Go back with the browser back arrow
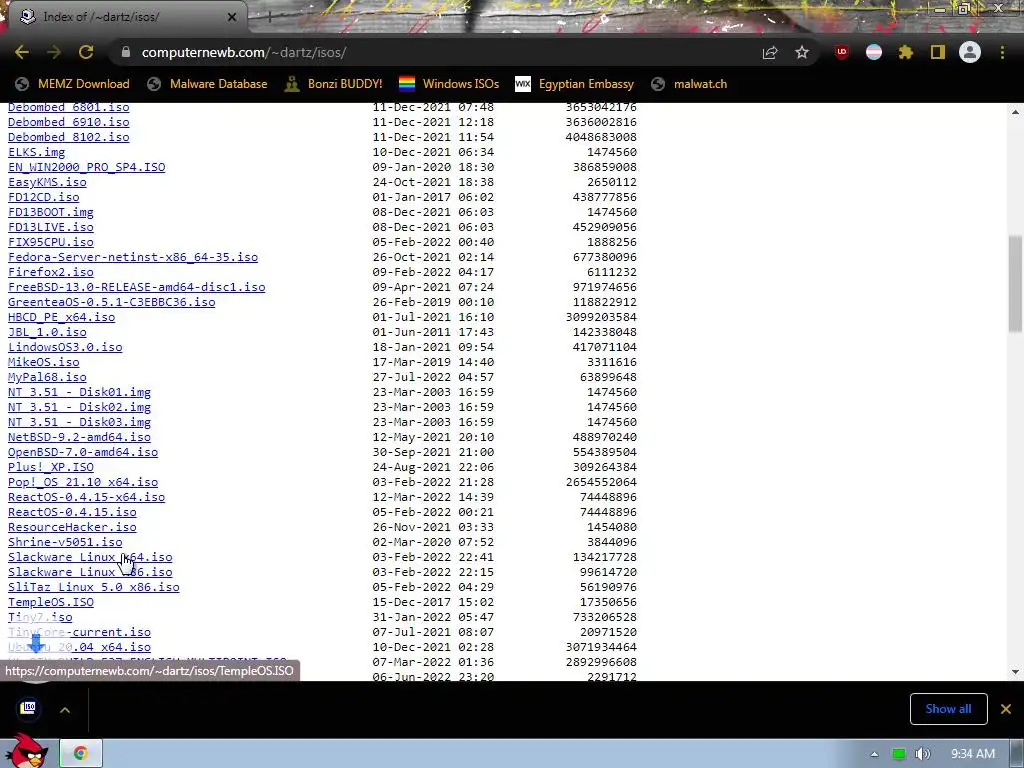This screenshot has width=1024, height=768. click(22, 52)
